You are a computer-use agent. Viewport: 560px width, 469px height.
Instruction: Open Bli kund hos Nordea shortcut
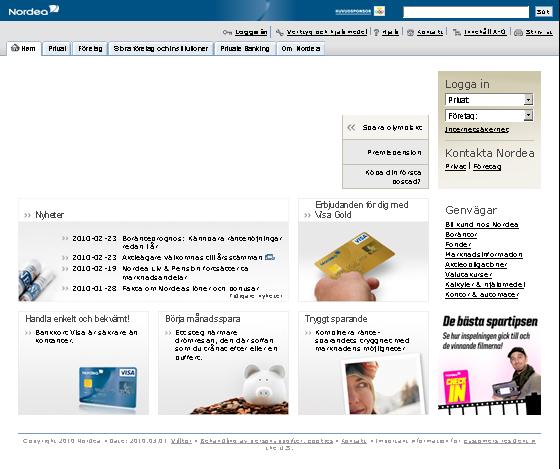(482, 224)
